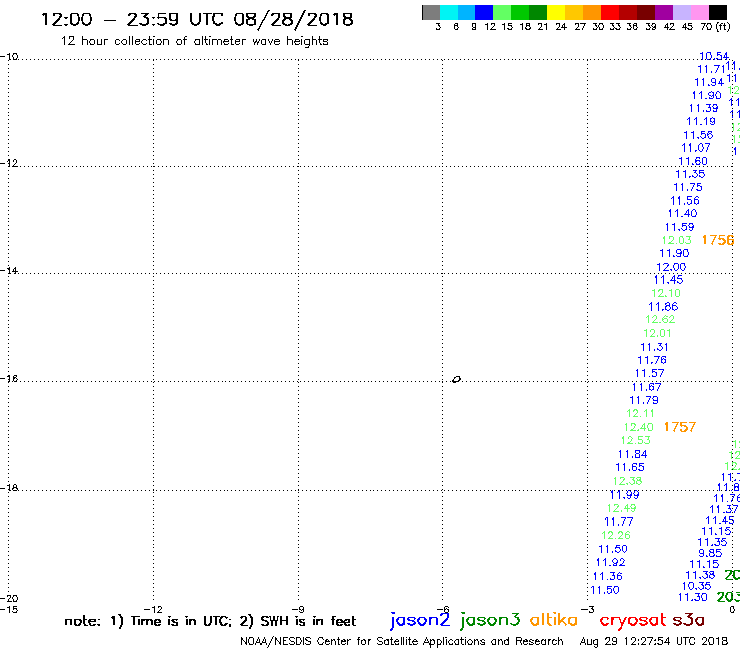The image size is (740, 650).
Task: Pick the dark blue swatch in the legend
Action: click(x=484, y=12)
